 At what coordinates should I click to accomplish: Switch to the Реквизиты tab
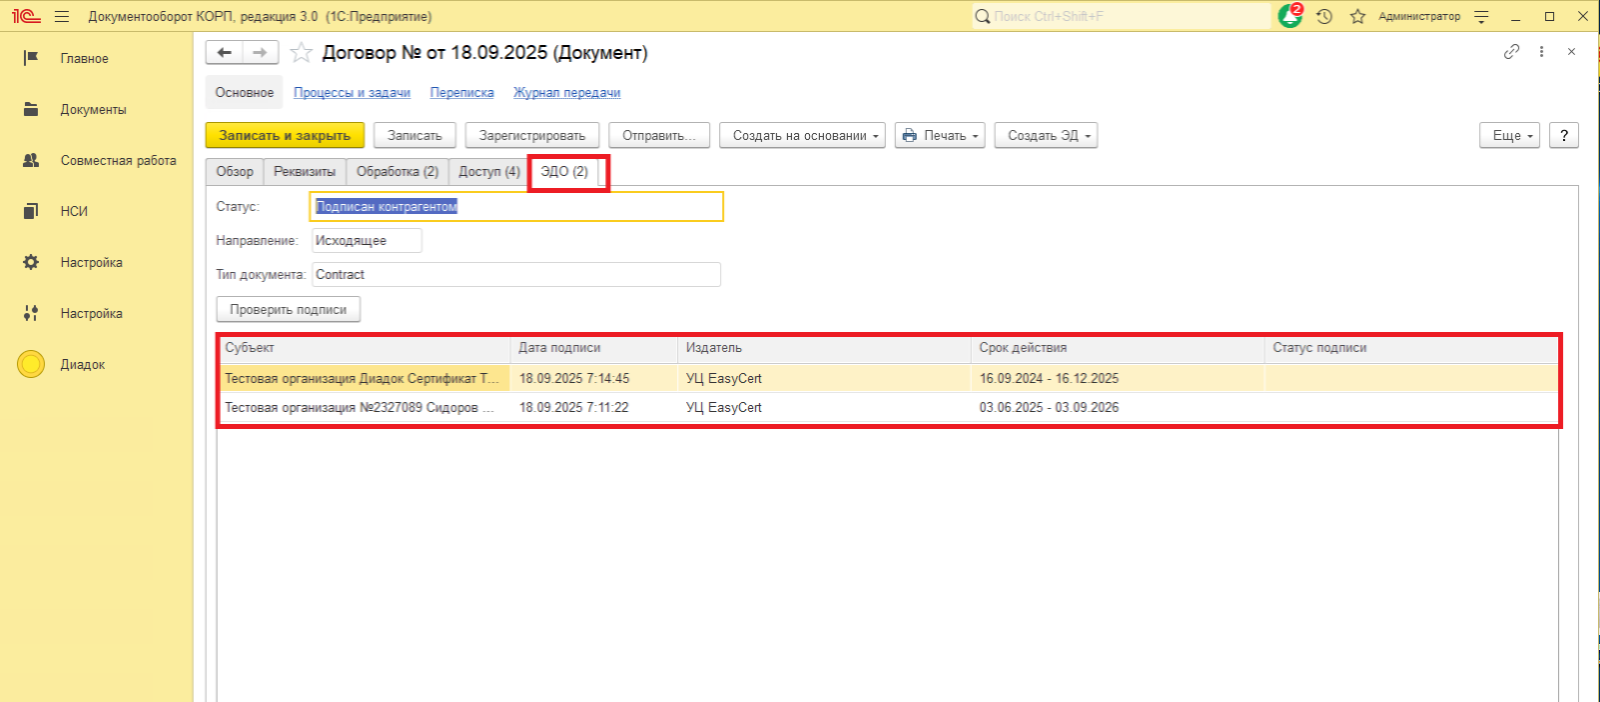coord(304,172)
